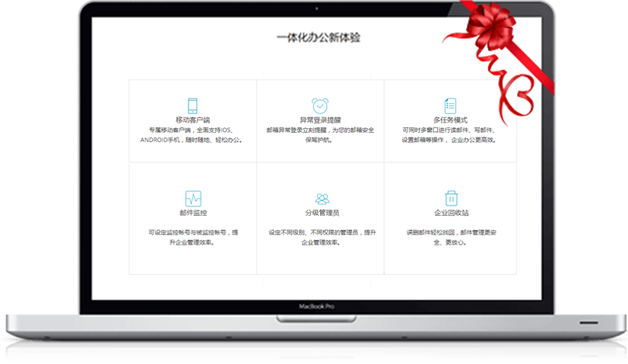Click the MacBook Pro label below the screen
The image size is (628, 364).
coord(316,306)
